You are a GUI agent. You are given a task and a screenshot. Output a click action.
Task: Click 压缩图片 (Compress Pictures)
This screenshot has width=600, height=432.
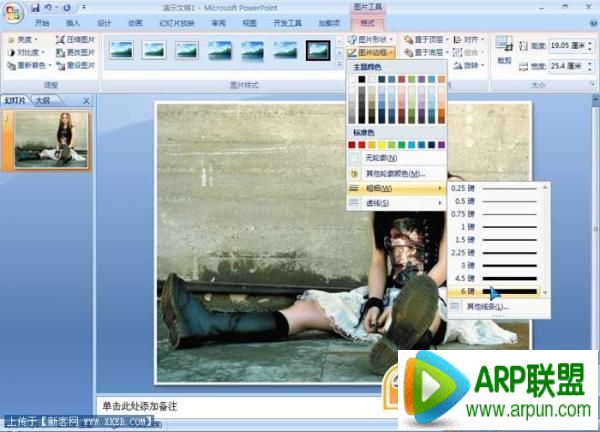click(75, 39)
